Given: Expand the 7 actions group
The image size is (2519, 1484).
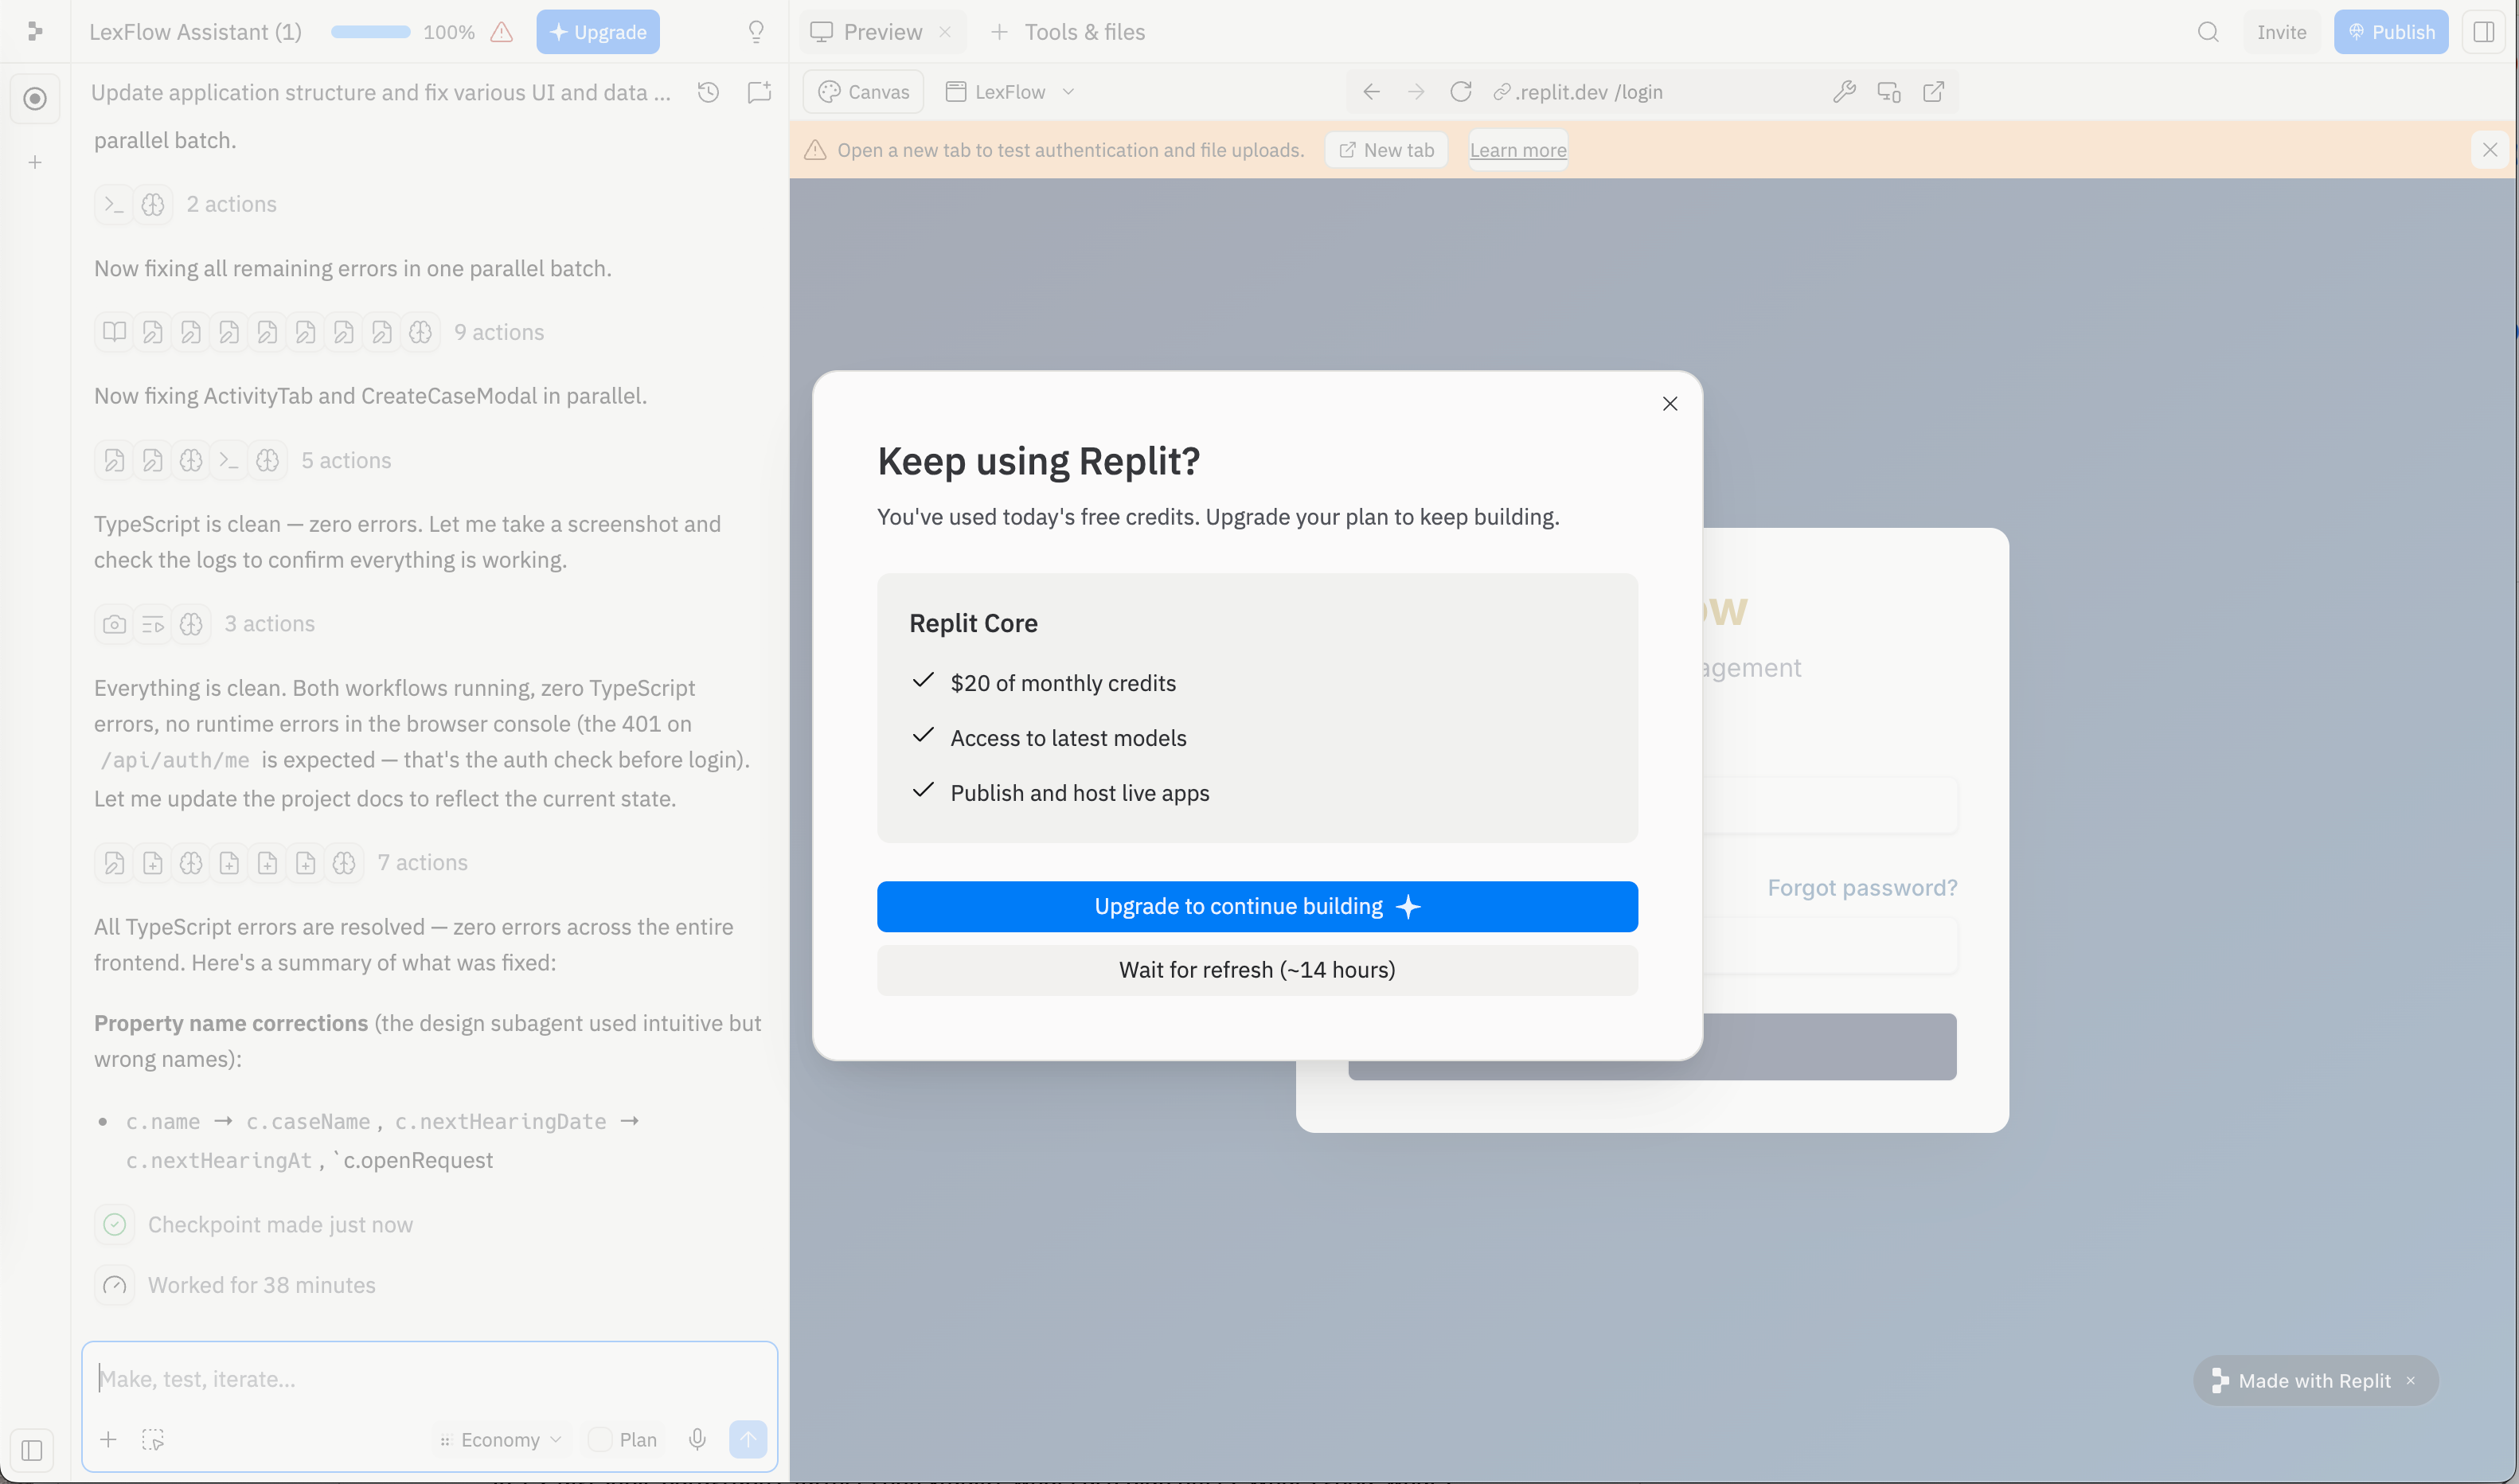Looking at the screenshot, I should 281,862.
